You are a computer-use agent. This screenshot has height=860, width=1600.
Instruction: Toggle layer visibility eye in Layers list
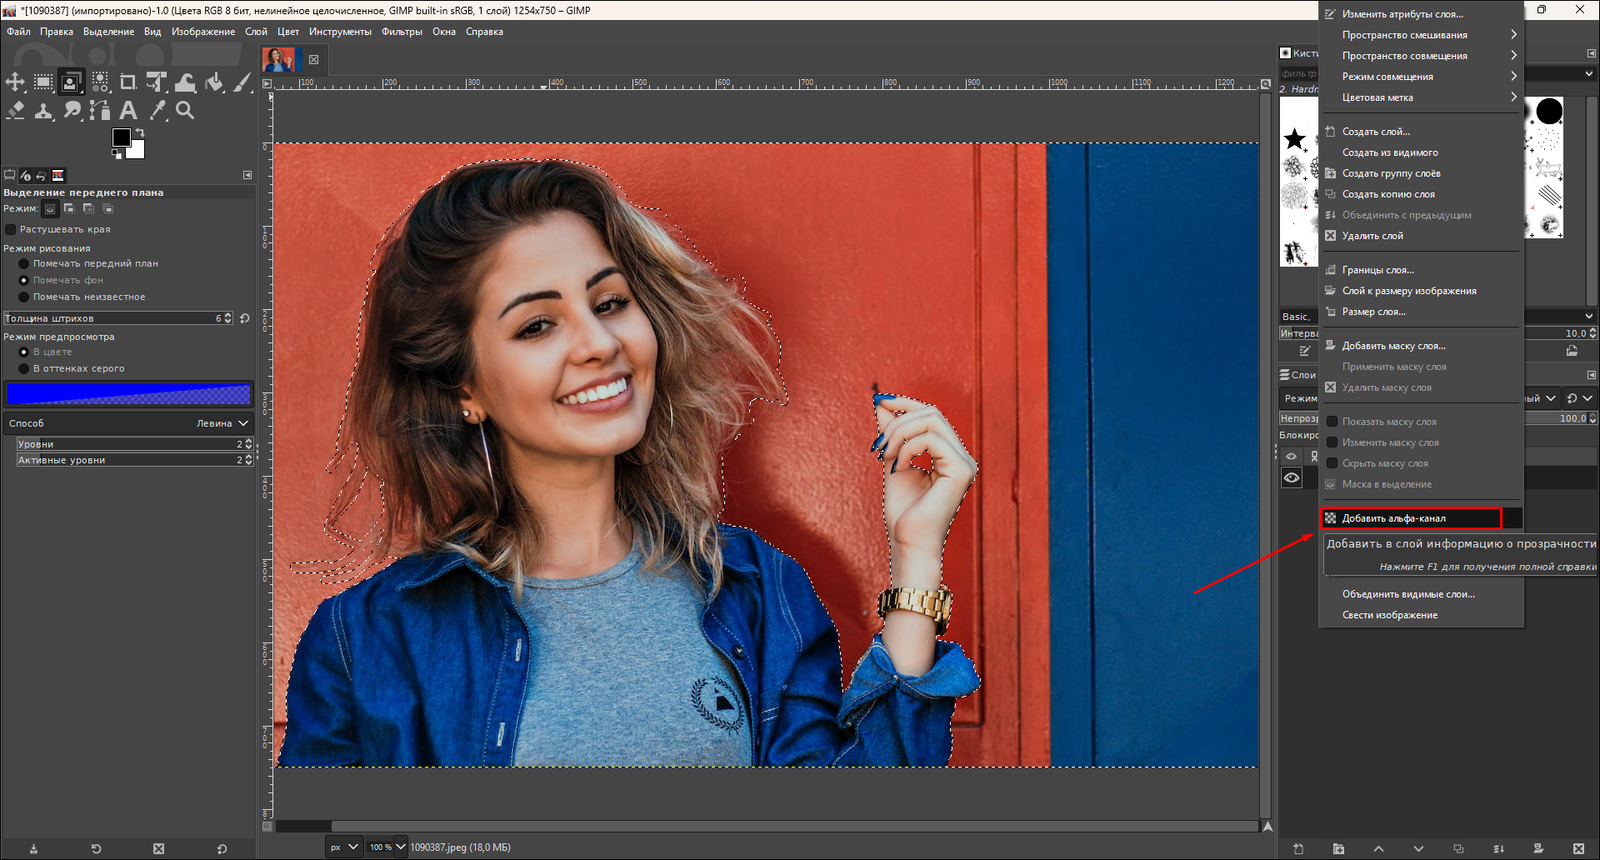[x=1292, y=478]
